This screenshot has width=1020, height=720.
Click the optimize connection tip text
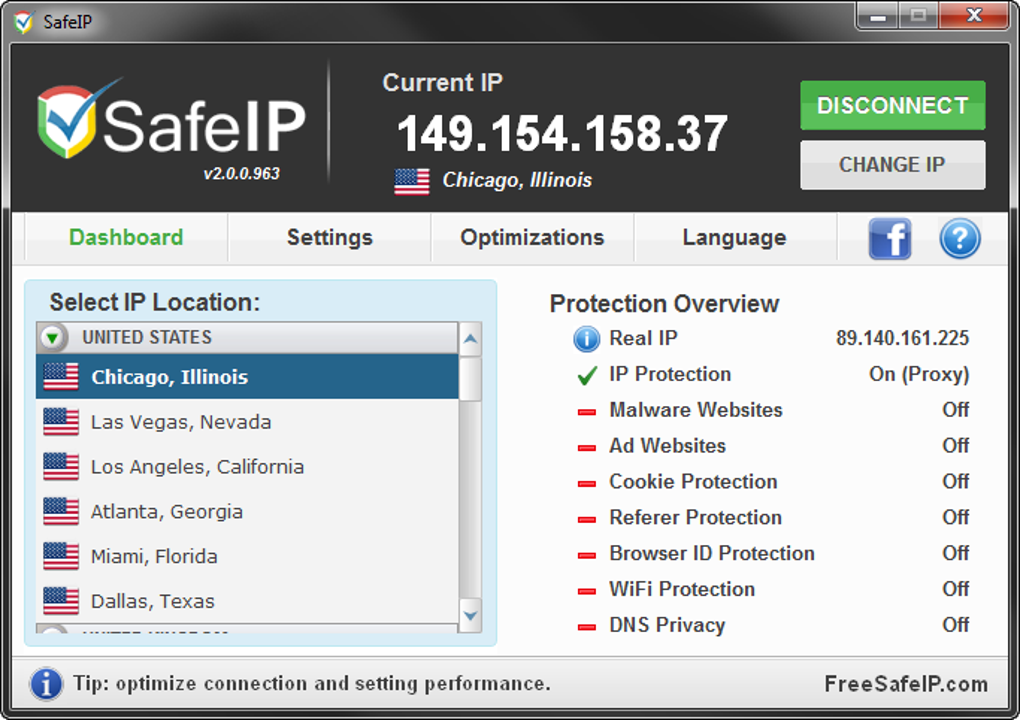312,684
